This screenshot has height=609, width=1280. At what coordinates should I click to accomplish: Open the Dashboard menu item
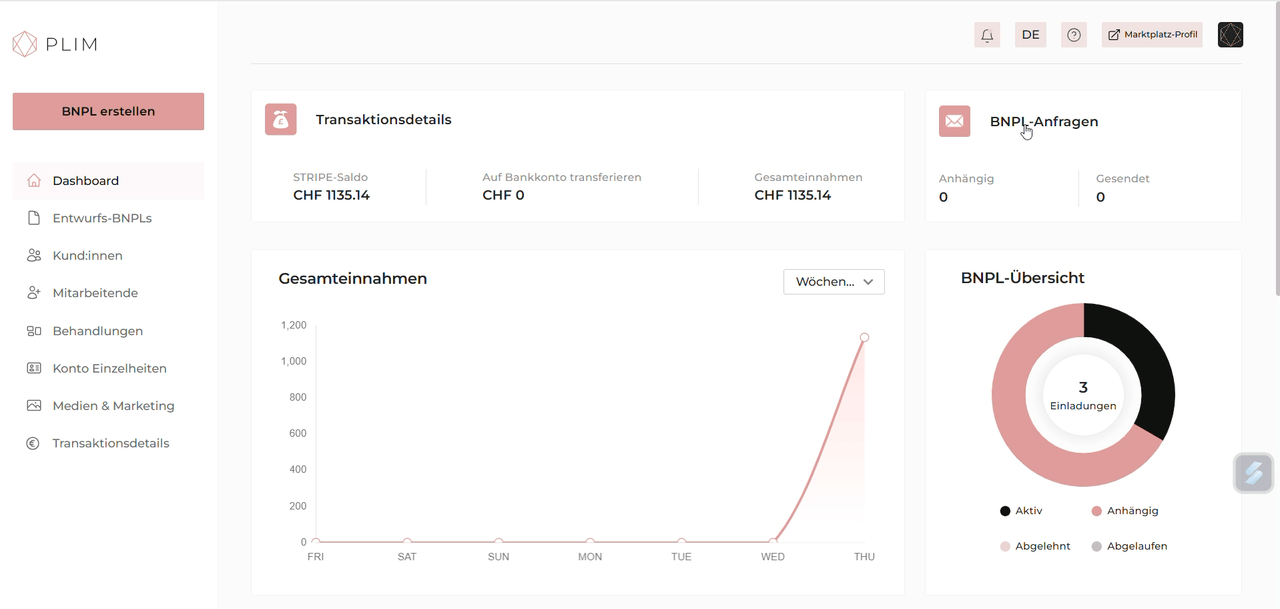[108, 181]
